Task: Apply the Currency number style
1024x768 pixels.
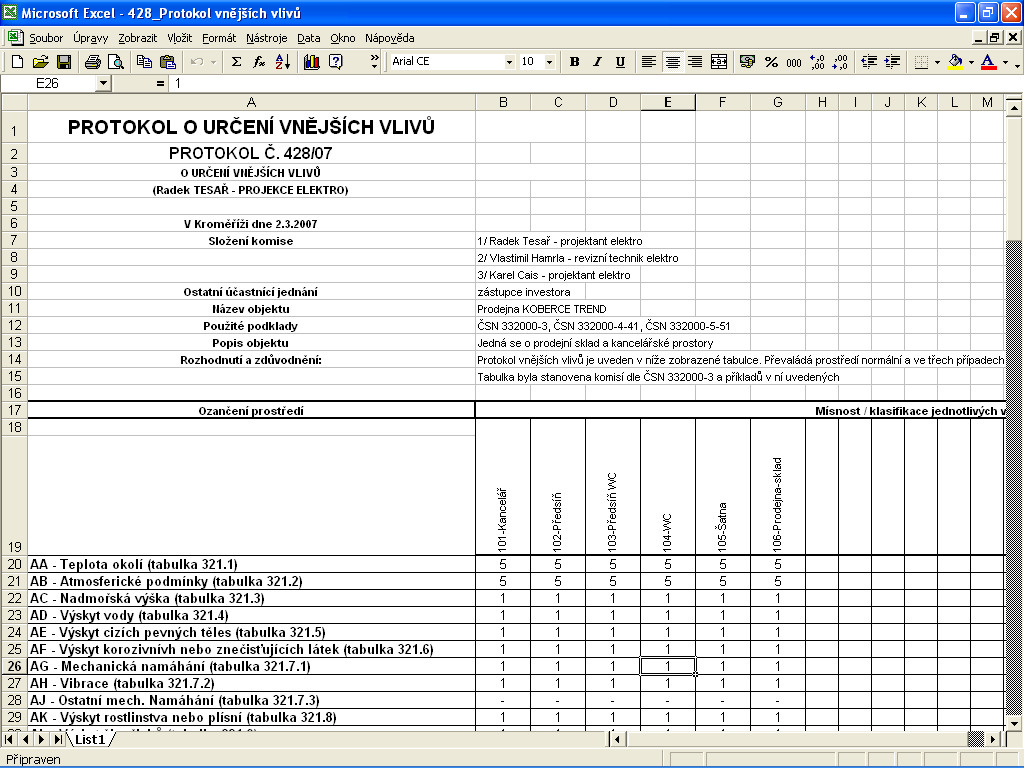Action: (747, 61)
